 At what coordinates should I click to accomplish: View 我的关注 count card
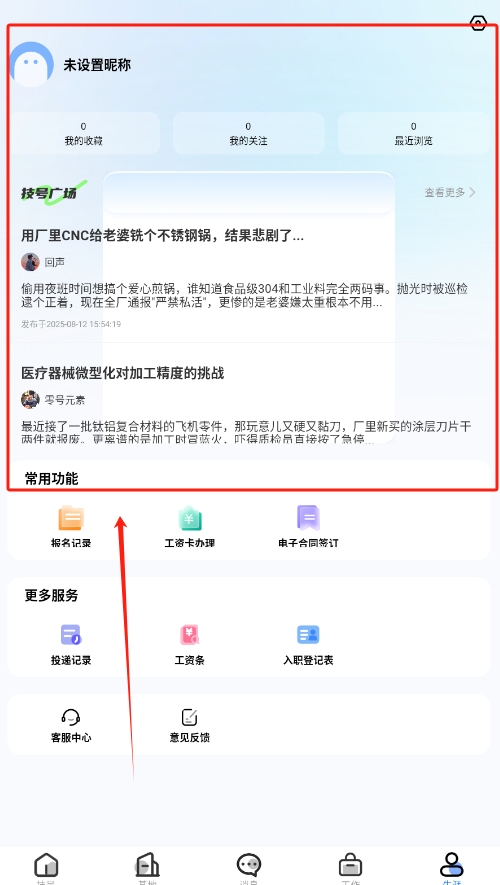(248, 133)
